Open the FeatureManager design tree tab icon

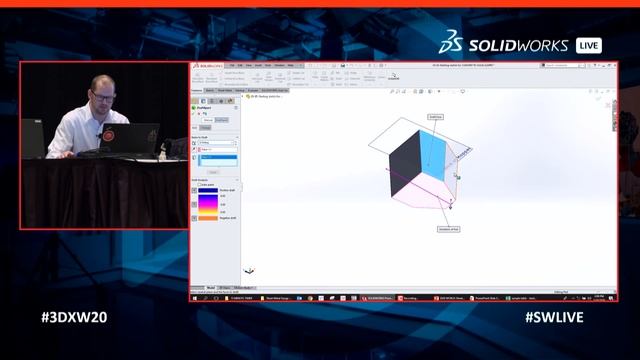(195, 101)
